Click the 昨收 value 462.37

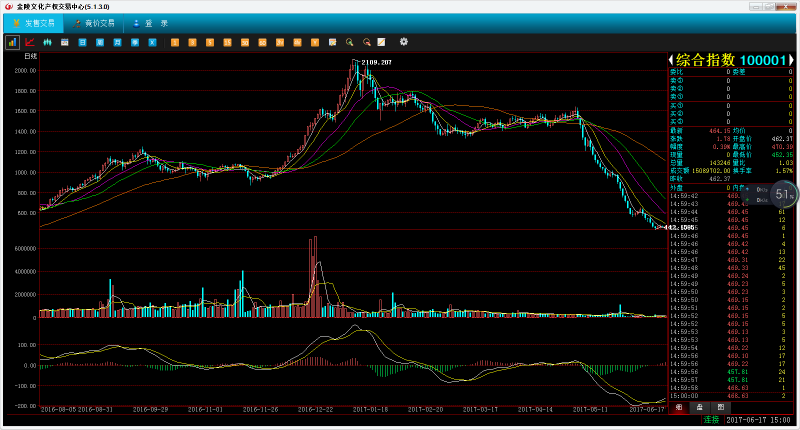[720, 179]
